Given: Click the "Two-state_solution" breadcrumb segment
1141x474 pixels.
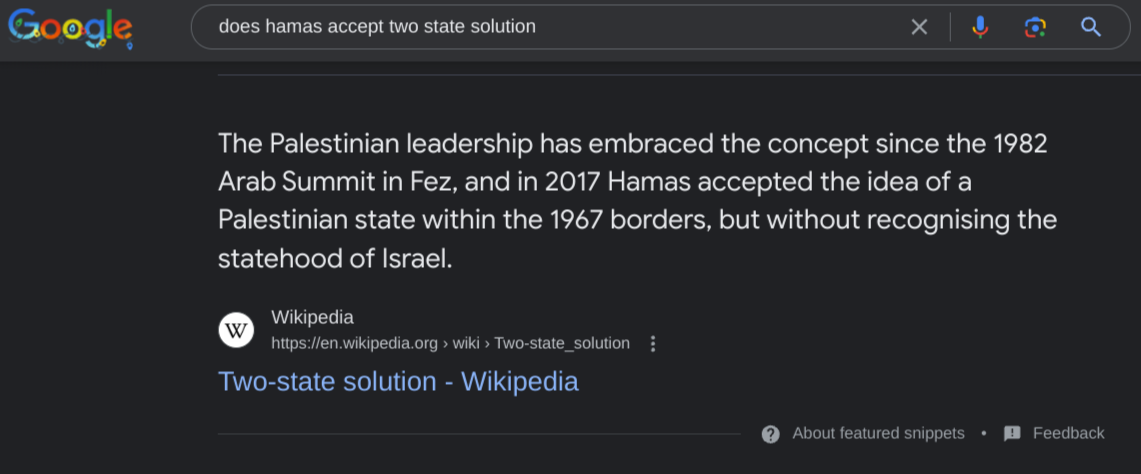Looking at the screenshot, I should 562,344.
